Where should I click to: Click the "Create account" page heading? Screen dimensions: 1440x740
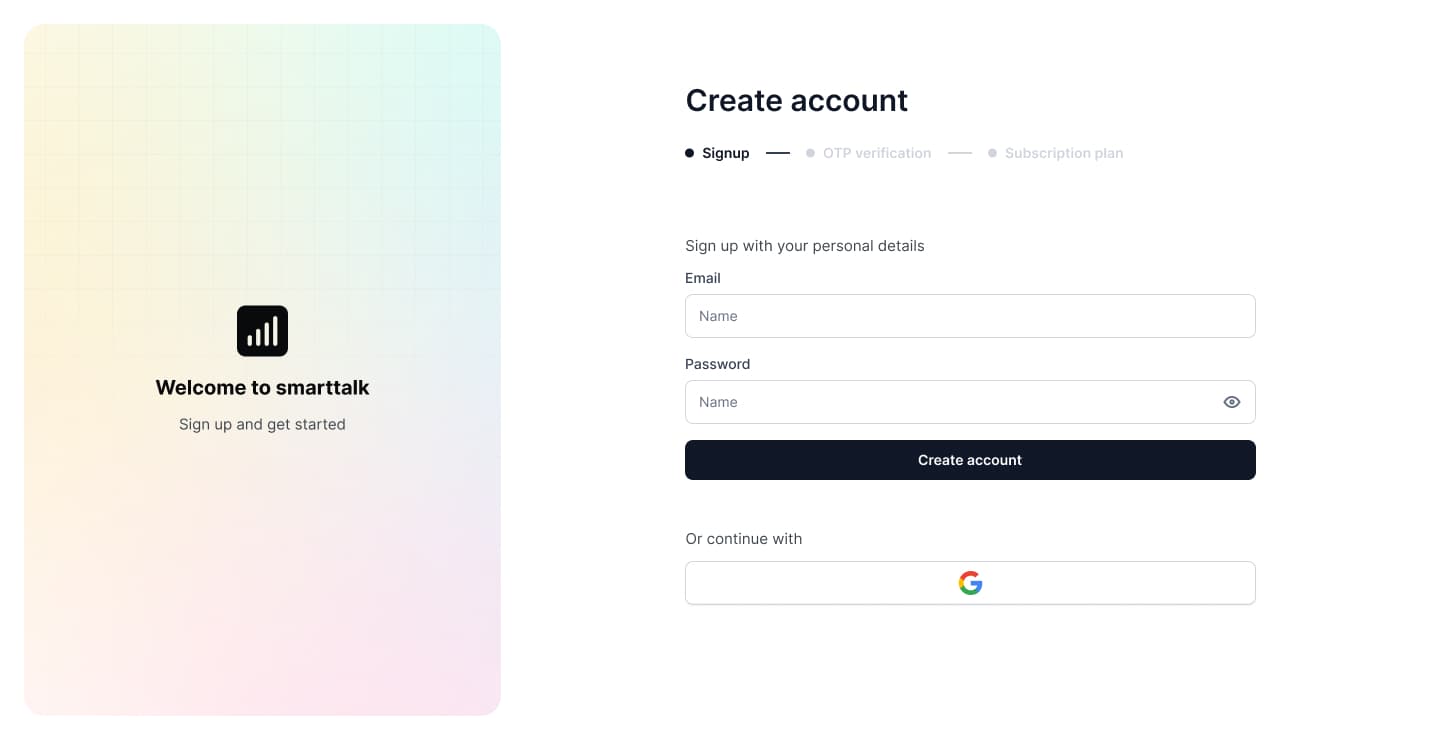point(796,100)
